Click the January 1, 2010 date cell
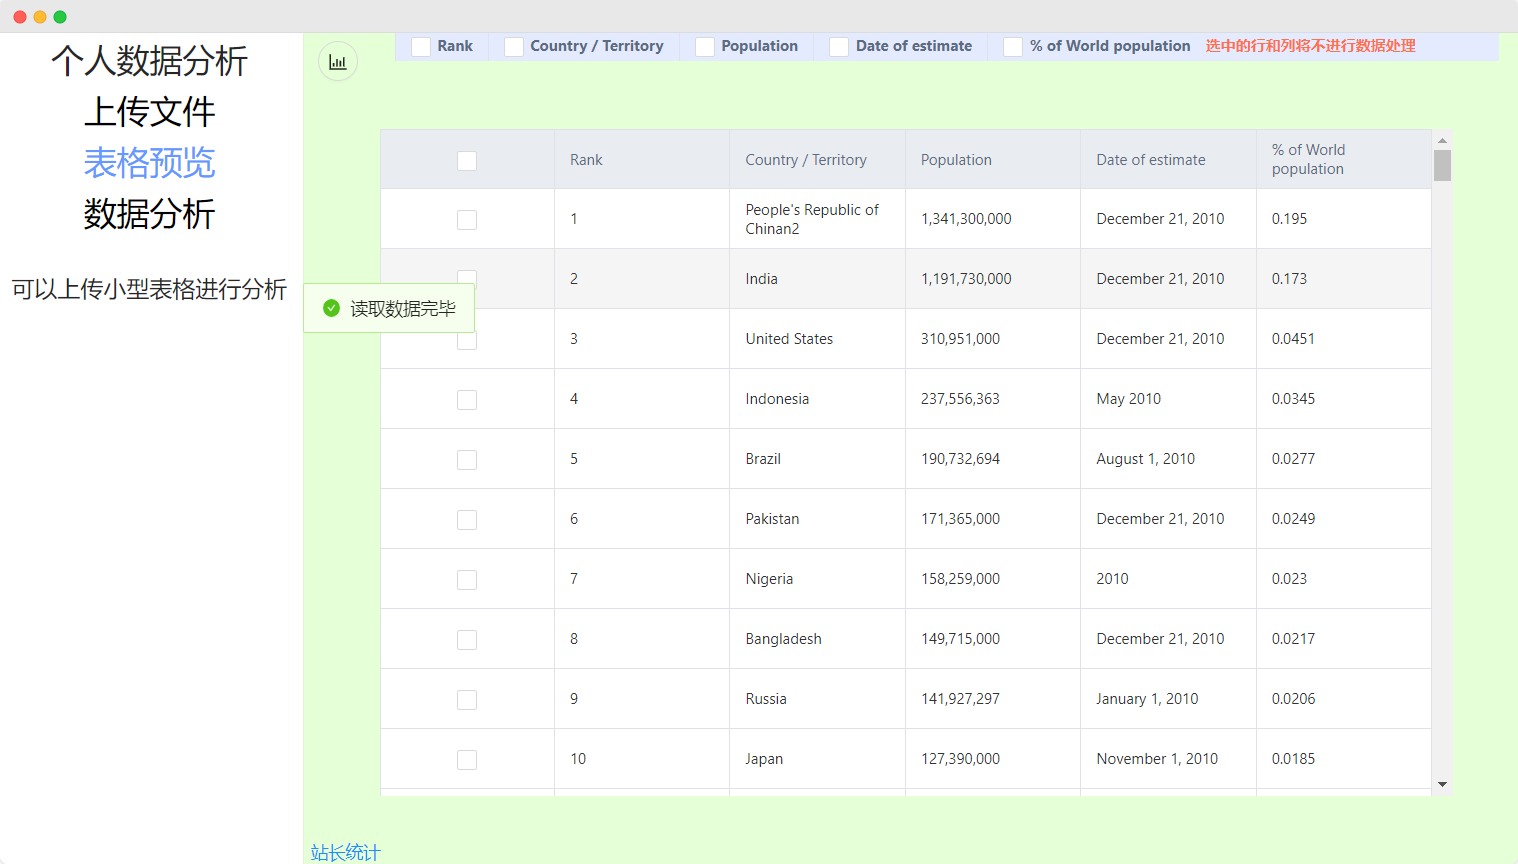Screen dimensions: 1518x864 tap(1169, 699)
